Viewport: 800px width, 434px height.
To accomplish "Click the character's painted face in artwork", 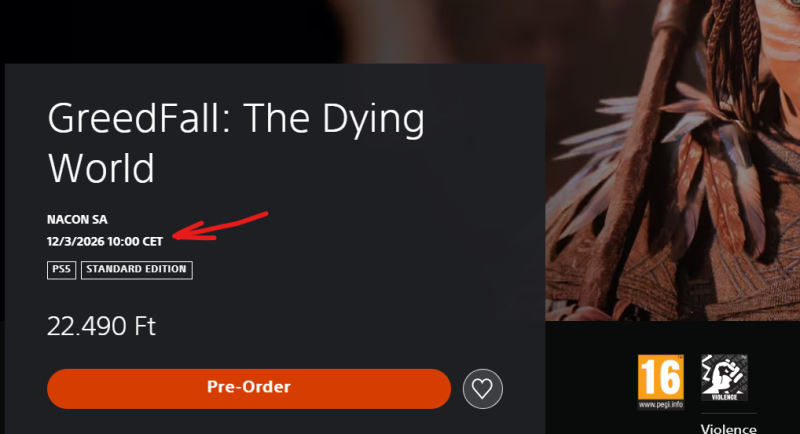I will pyautogui.click(x=781, y=25).
